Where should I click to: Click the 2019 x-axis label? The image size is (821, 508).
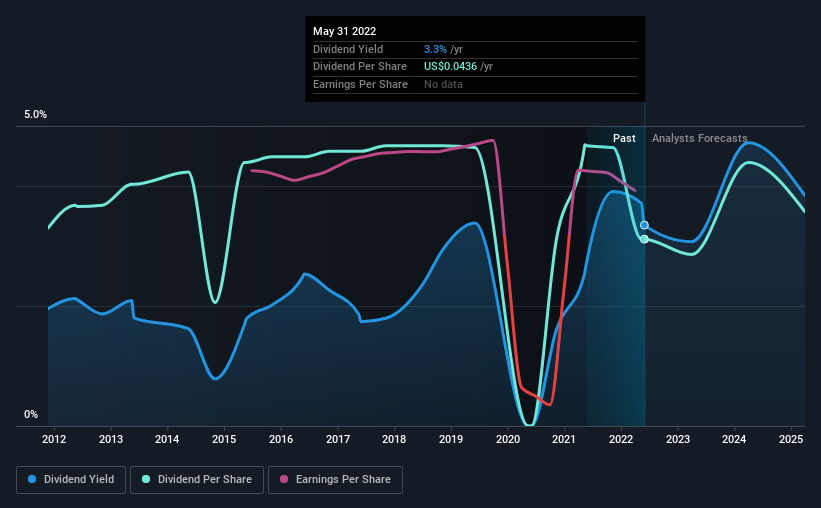[451, 439]
